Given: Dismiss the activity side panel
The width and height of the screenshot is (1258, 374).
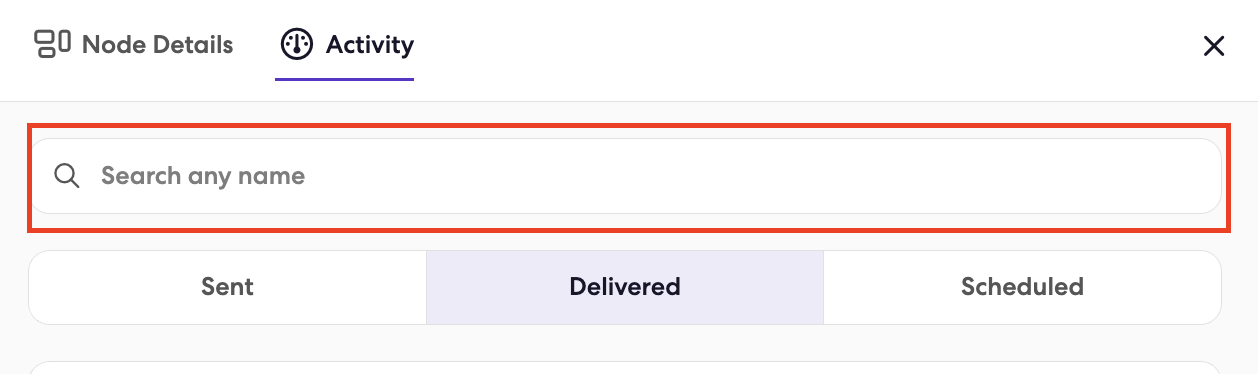Looking at the screenshot, I should coord(1213,46).
